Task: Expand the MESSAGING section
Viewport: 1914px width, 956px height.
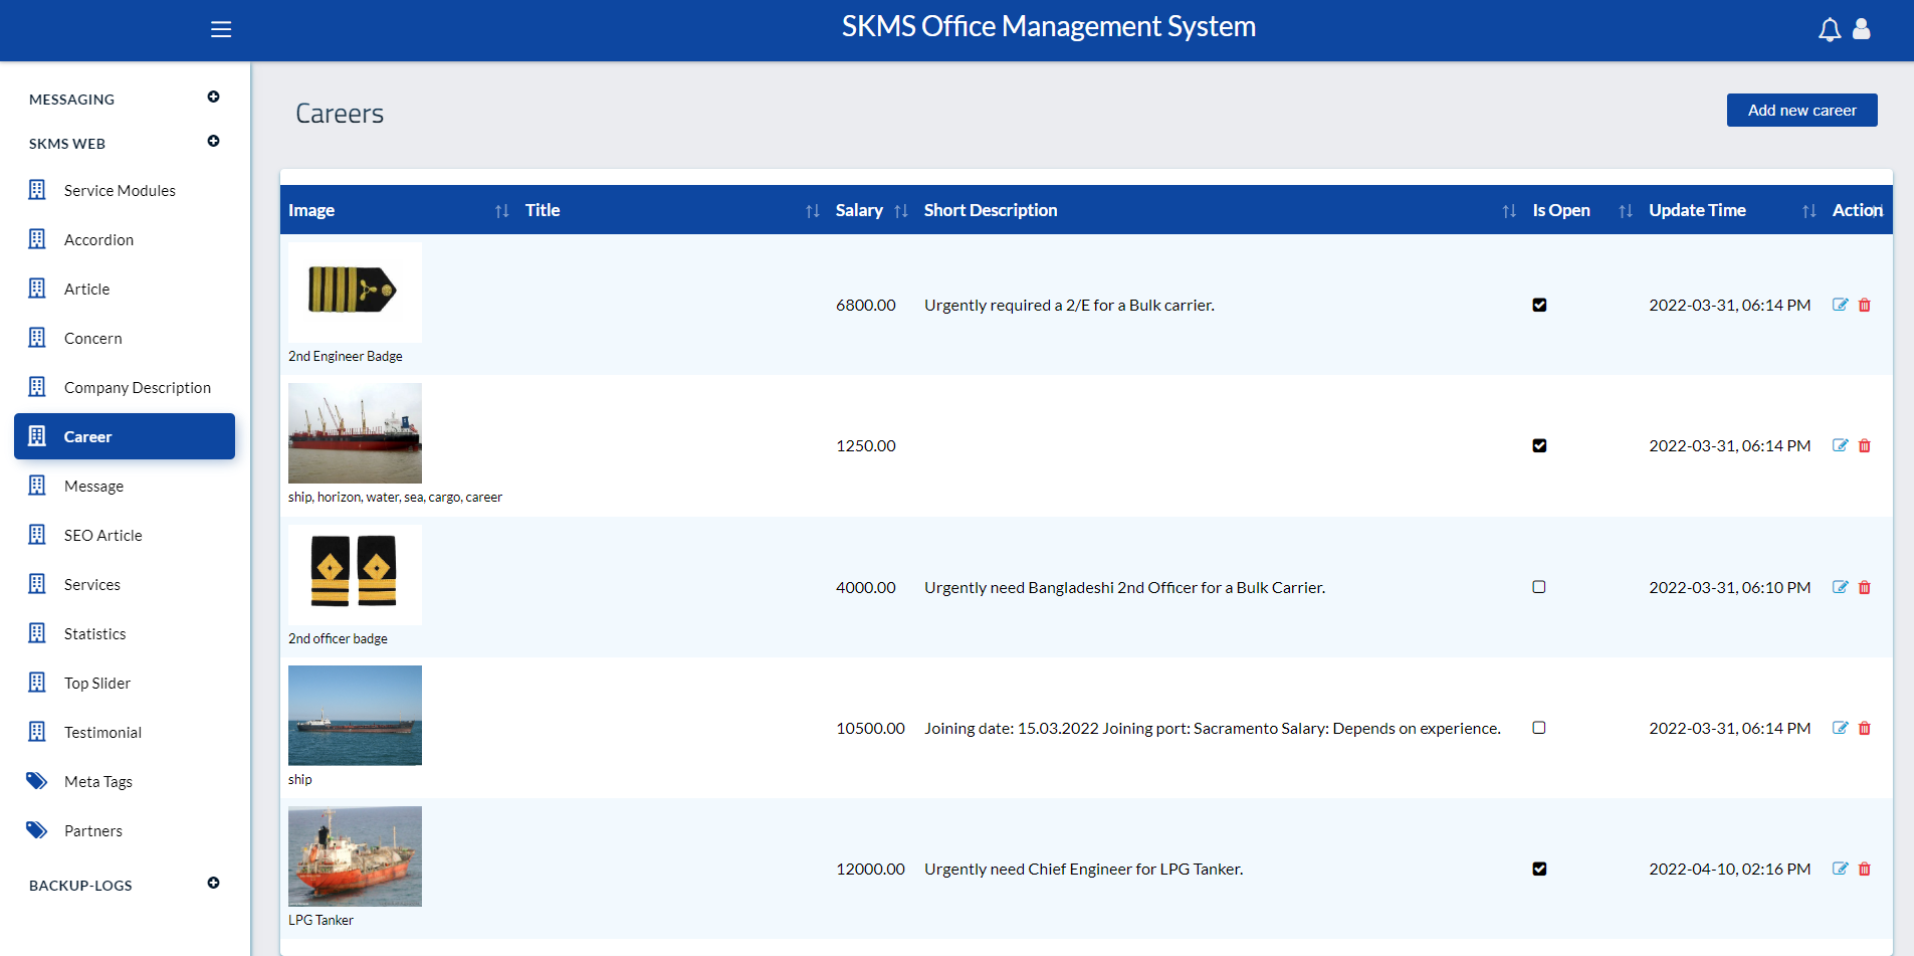Action: 213,97
